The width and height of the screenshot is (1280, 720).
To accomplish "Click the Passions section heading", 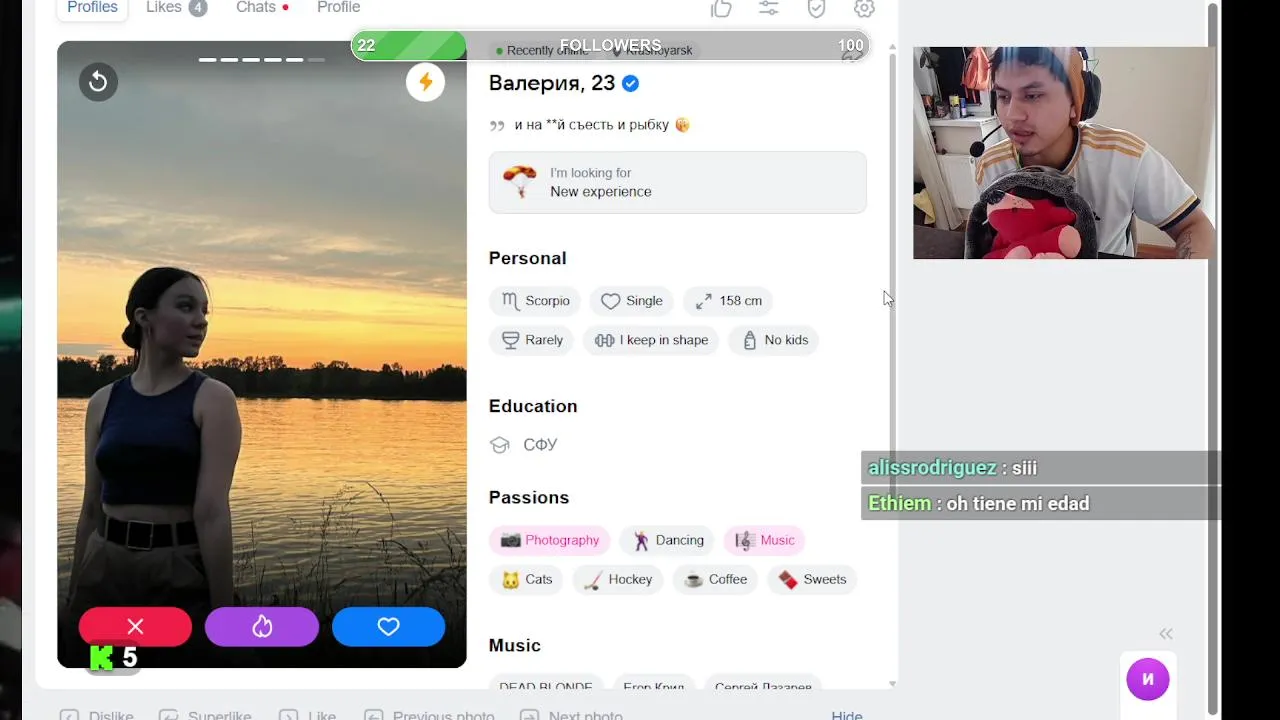I will [x=529, y=498].
